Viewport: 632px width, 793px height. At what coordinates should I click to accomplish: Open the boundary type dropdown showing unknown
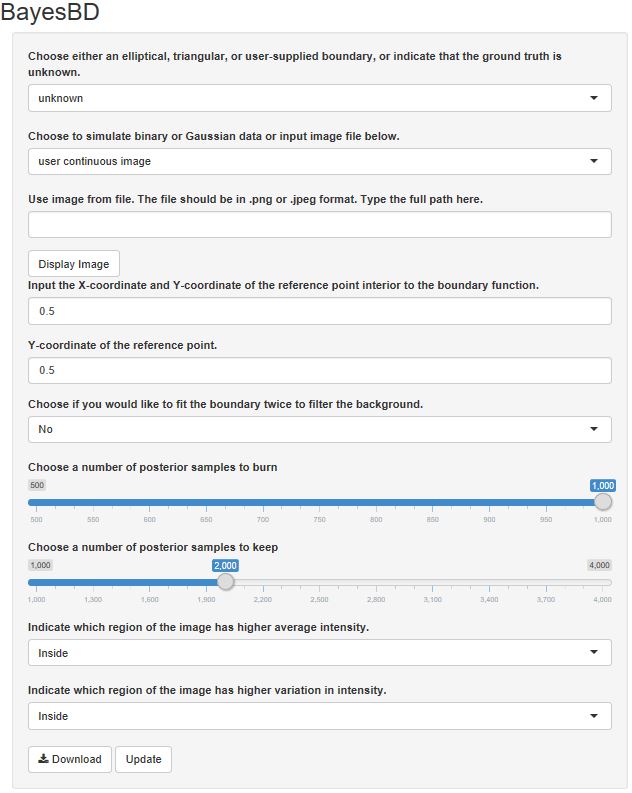[319, 98]
